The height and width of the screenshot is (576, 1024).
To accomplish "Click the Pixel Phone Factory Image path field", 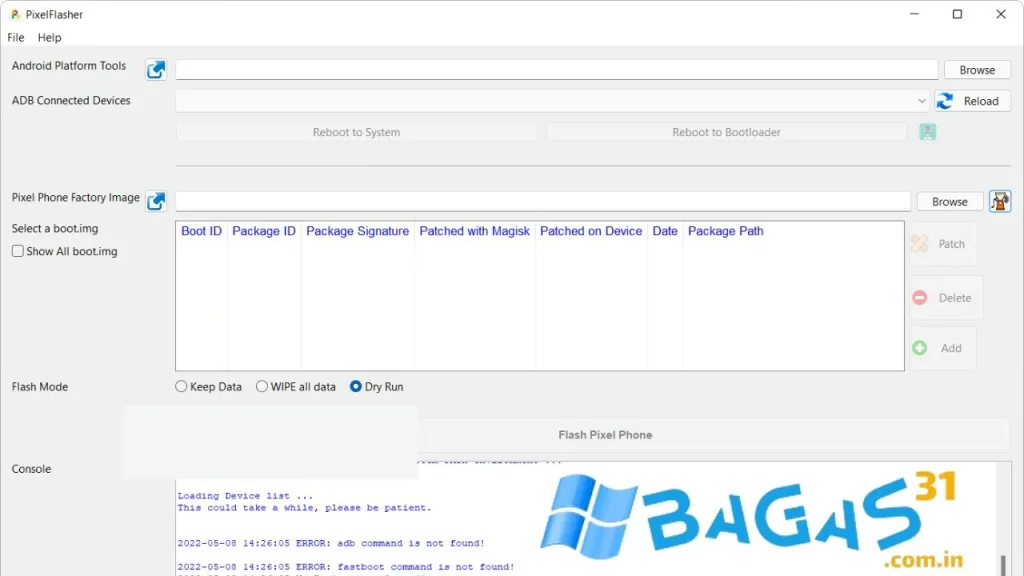I will pos(543,201).
